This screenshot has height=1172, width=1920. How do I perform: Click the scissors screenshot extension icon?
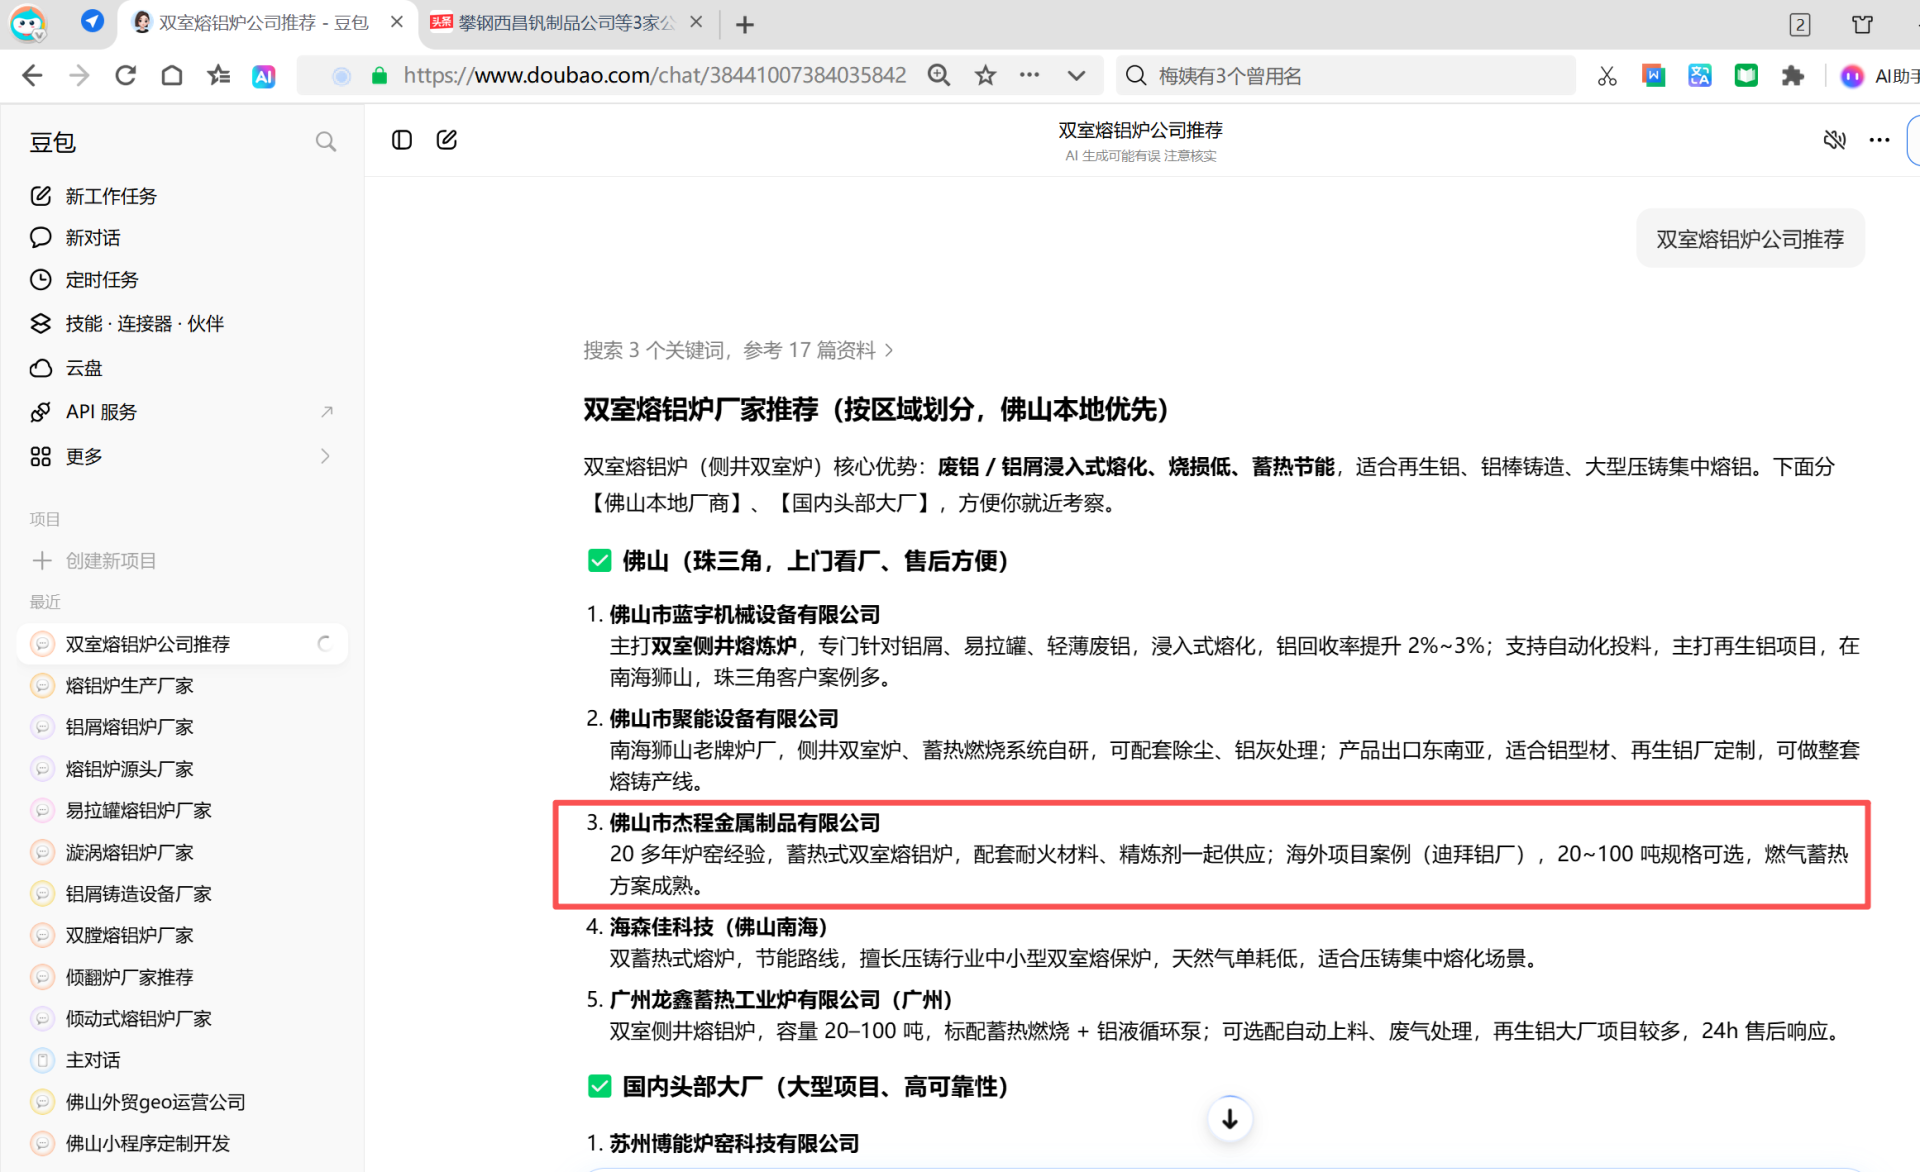pos(1607,76)
